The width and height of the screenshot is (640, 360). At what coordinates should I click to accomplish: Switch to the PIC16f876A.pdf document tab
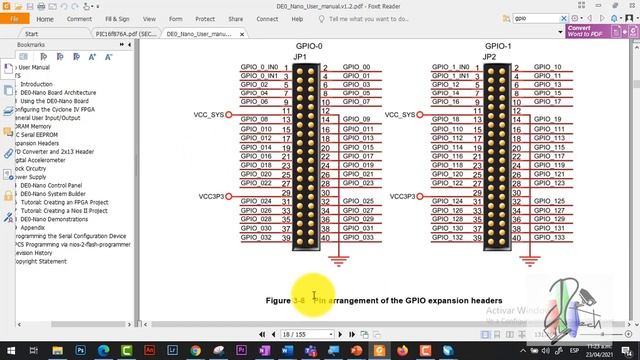coord(126,34)
